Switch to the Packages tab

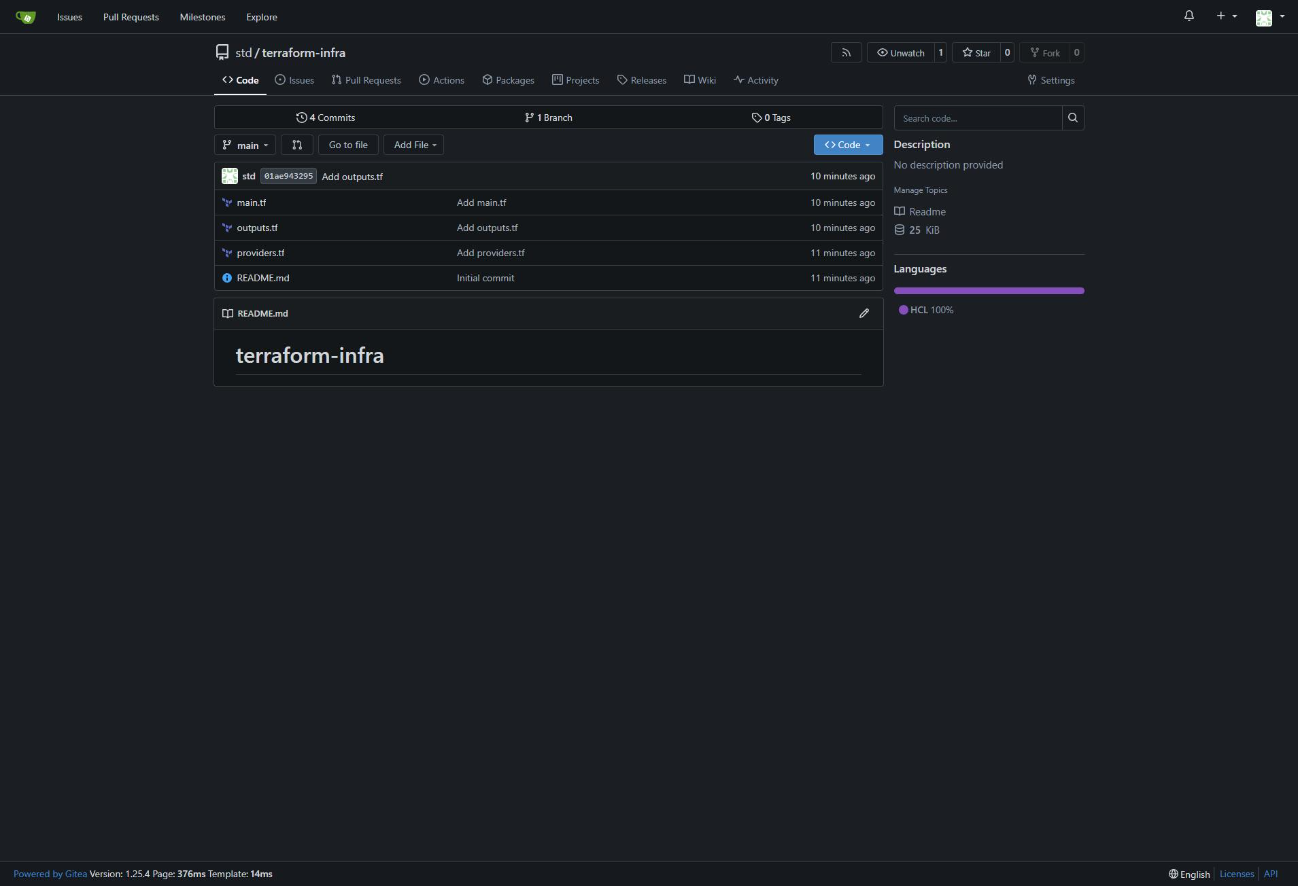[508, 80]
